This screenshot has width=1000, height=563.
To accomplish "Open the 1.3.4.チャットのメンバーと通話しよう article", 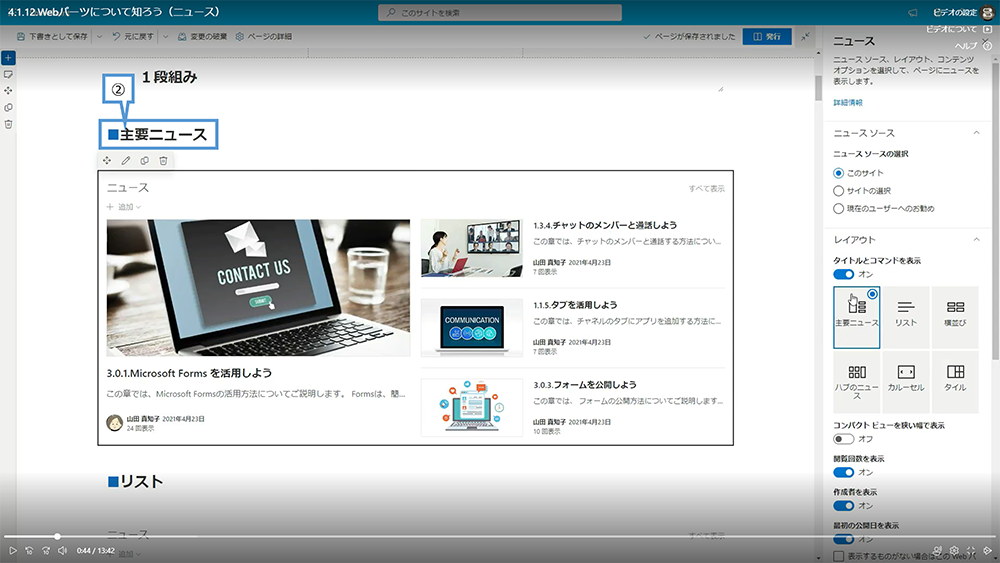I will click(x=605, y=225).
